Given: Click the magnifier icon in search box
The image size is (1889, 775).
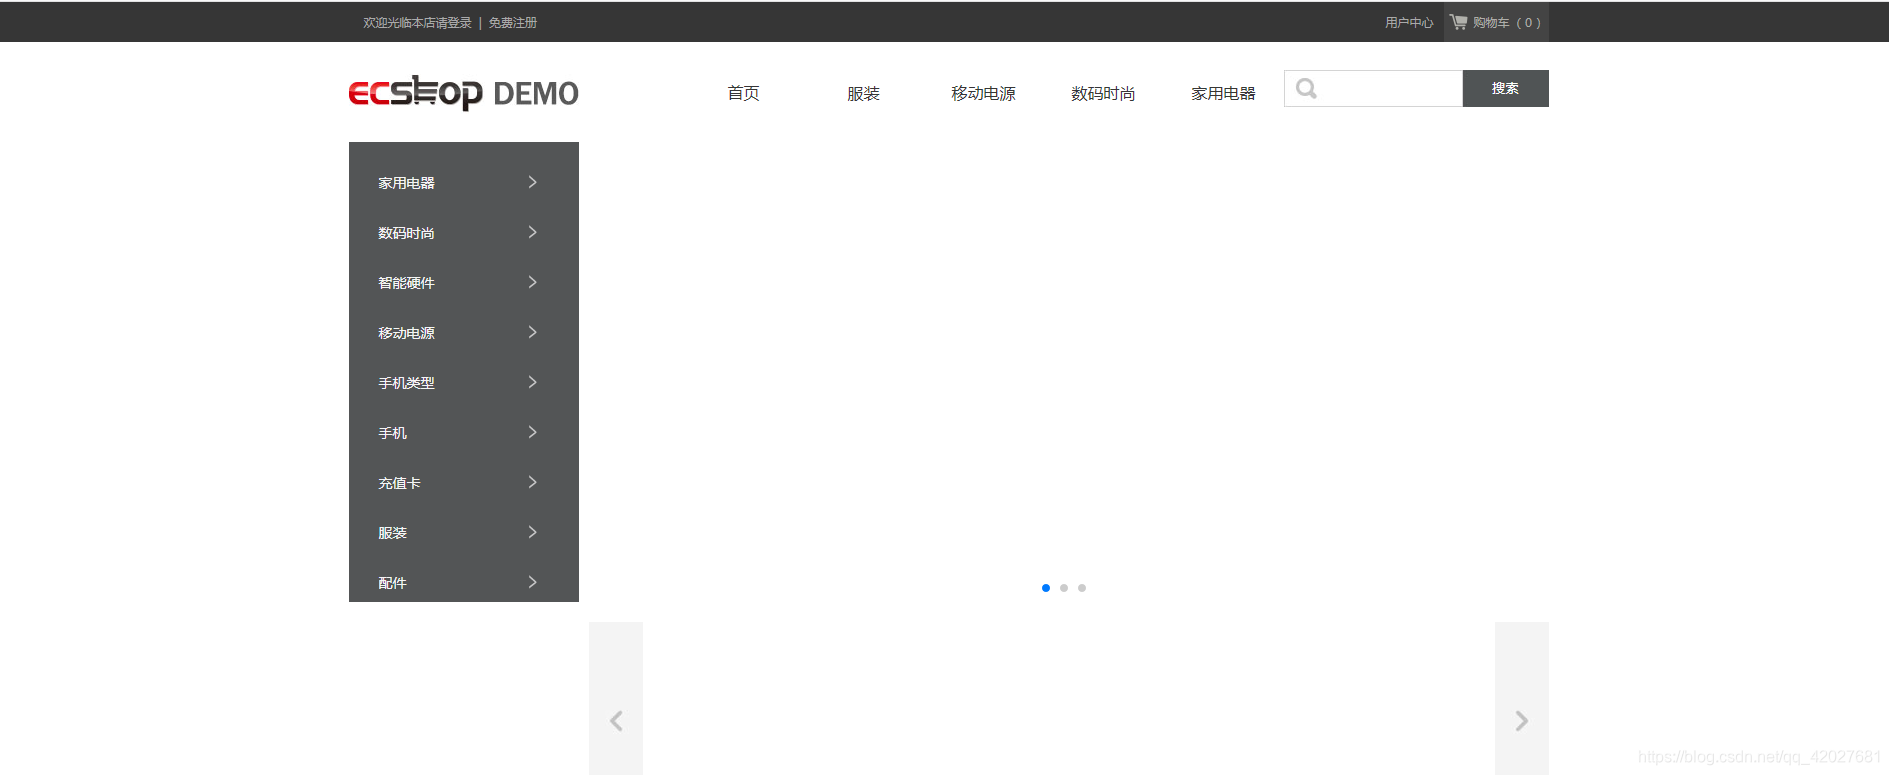Looking at the screenshot, I should [1306, 89].
